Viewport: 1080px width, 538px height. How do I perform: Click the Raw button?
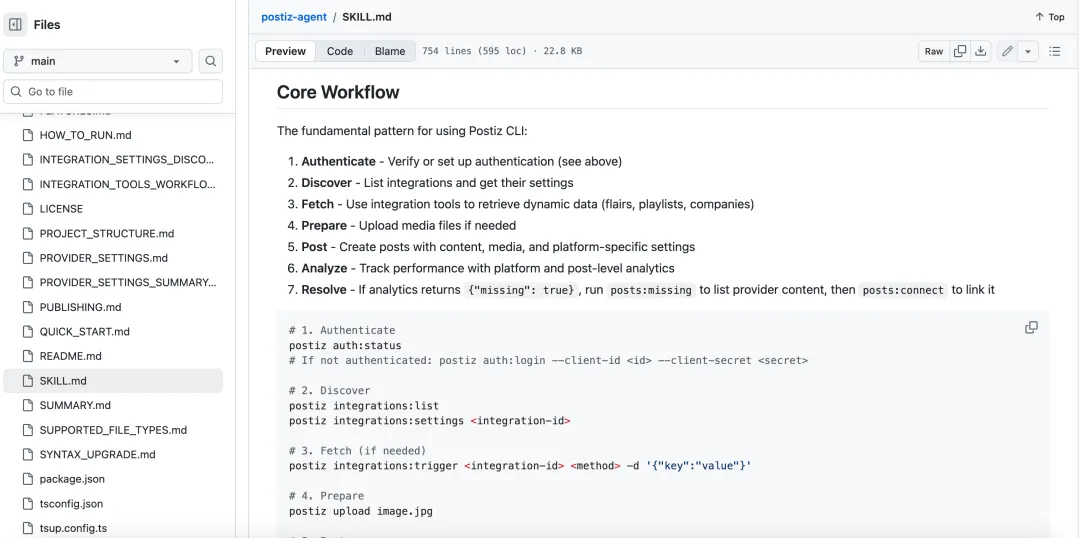[x=933, y=51]
